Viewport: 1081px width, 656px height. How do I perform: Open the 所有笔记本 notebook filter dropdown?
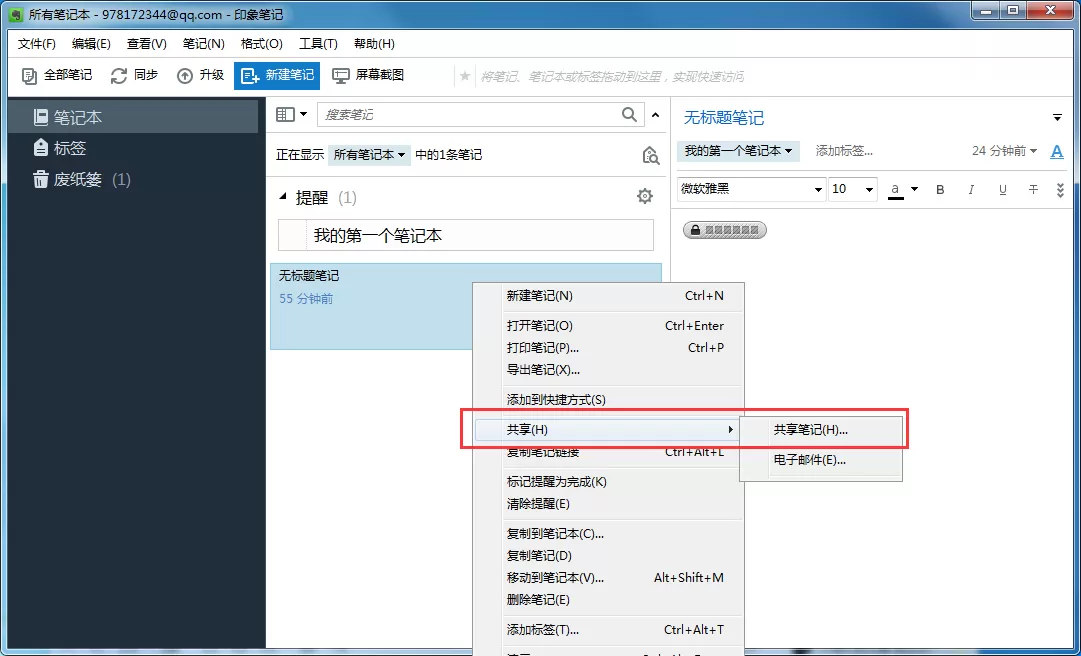369,155
